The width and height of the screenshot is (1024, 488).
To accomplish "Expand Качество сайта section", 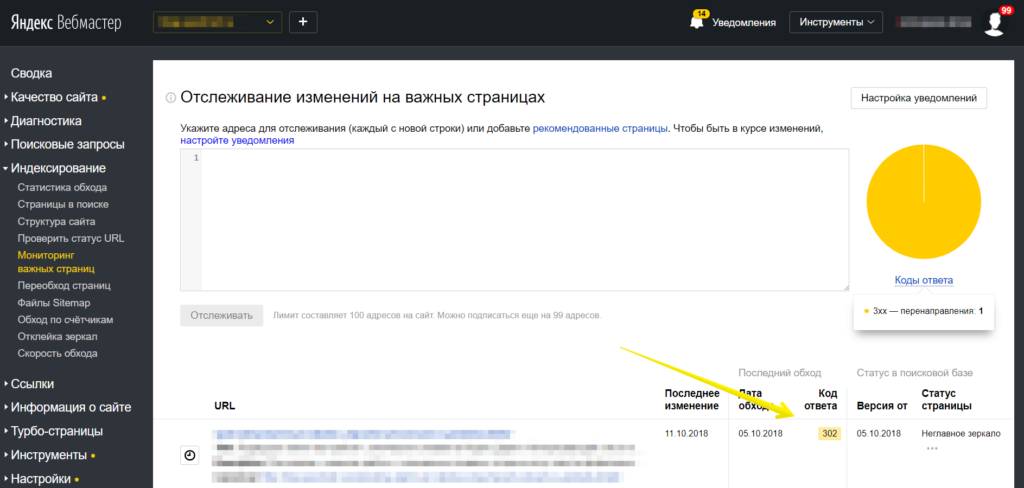I will [54, 97].
